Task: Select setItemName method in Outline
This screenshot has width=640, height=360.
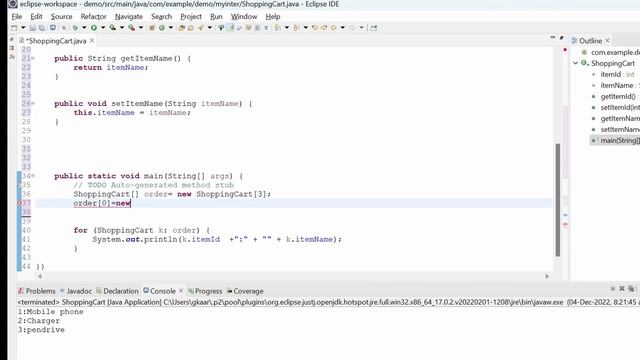Action: (616, 129)
